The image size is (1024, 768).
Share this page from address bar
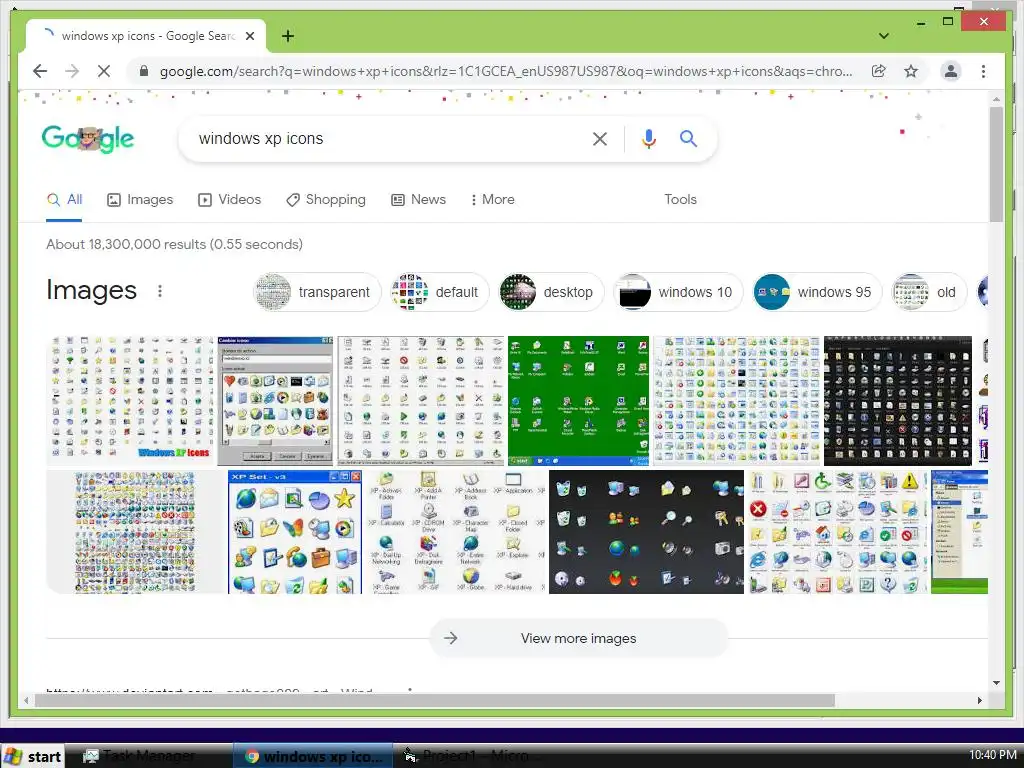(879, 71)
